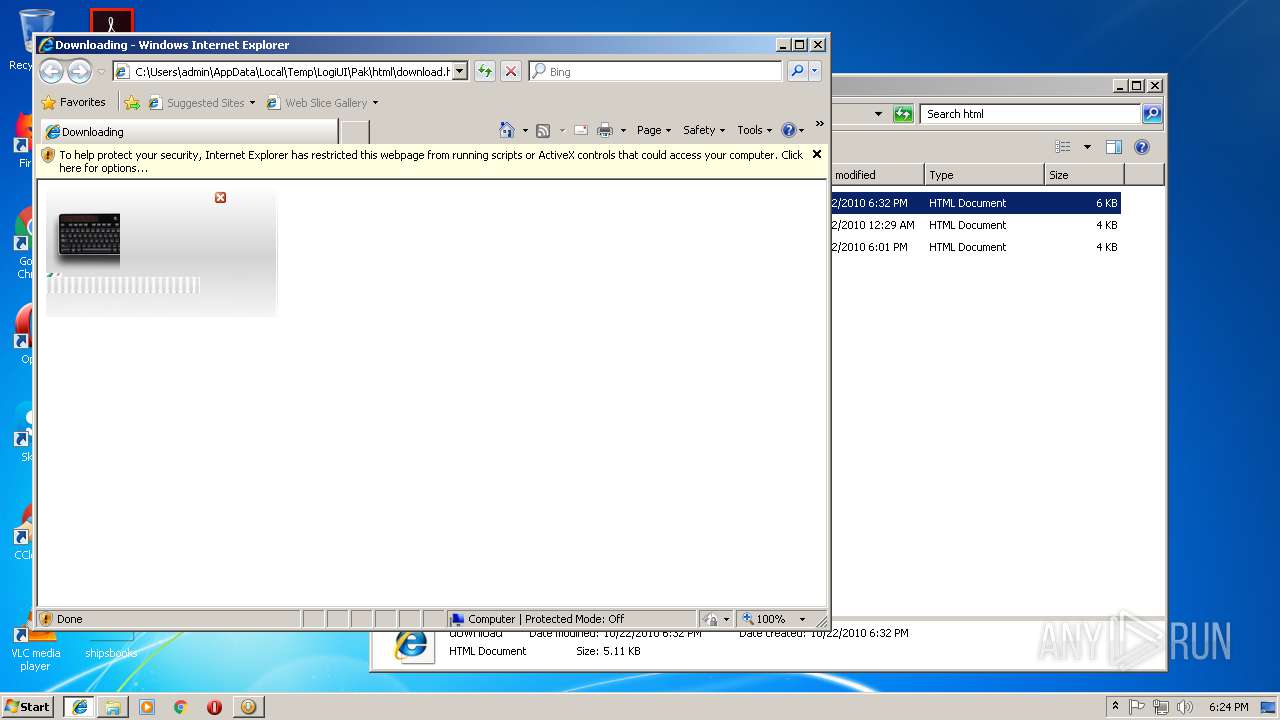Viewport: 1280px width, 720px height.
Task: Click the broken image red X placeholder
Action: (x=221, y=198)
